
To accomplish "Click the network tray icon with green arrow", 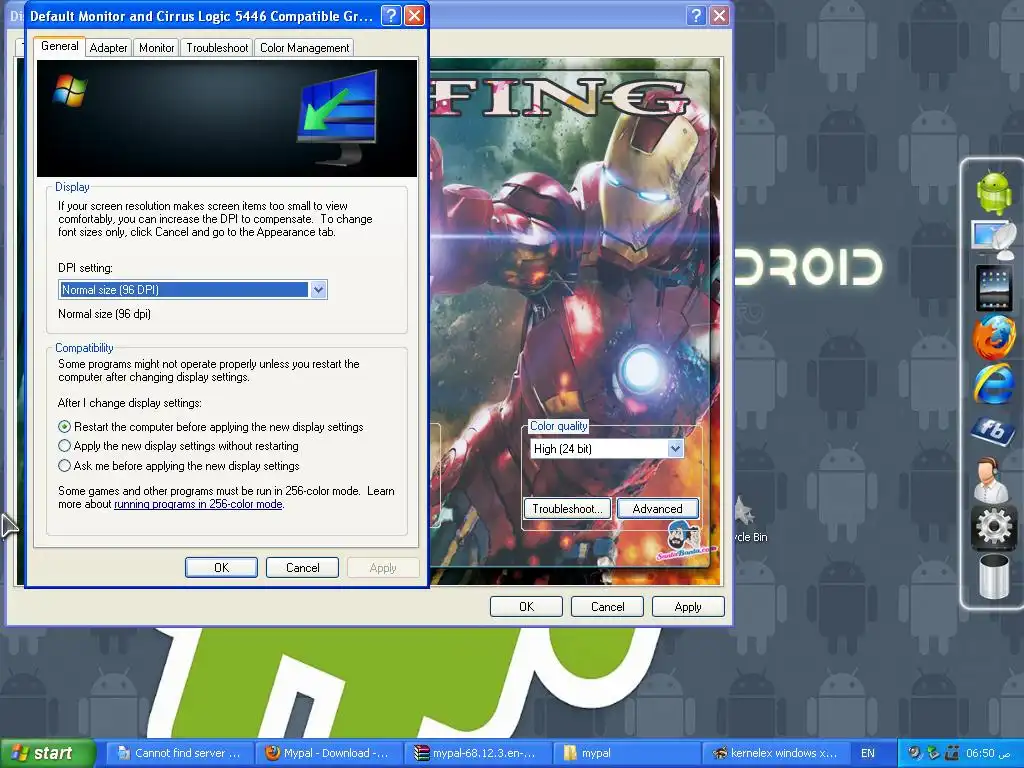I will point(933,753).
